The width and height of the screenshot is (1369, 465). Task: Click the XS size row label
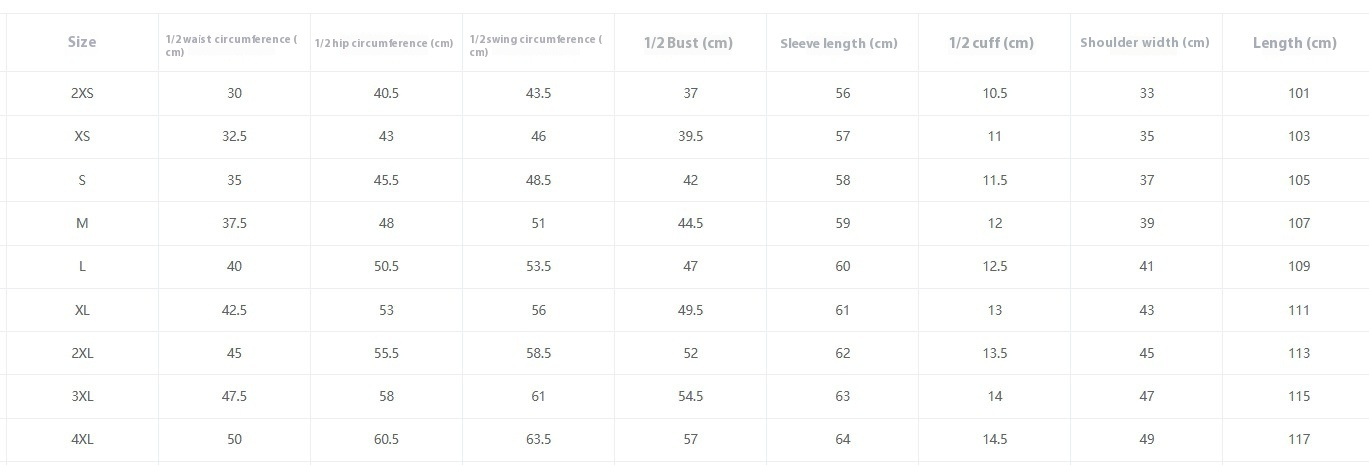[x=82, y=136]
